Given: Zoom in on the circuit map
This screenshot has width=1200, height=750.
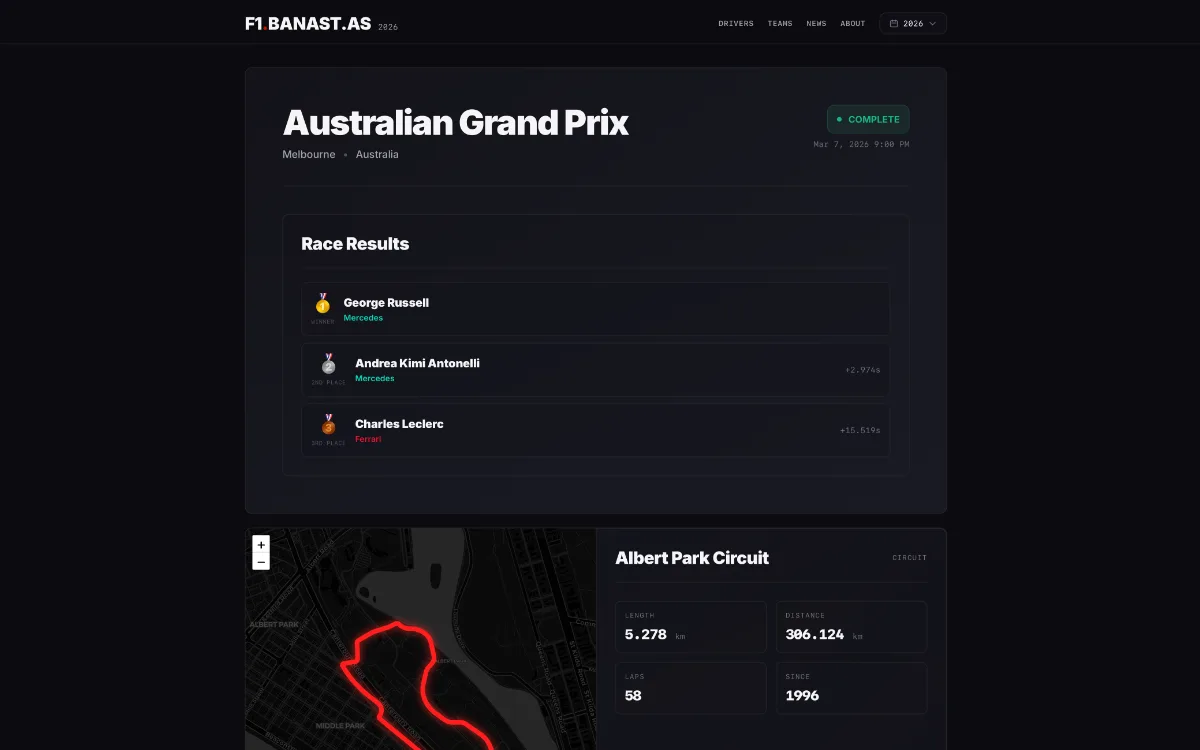Looking at the screenshot, I should tap(261, 543).
